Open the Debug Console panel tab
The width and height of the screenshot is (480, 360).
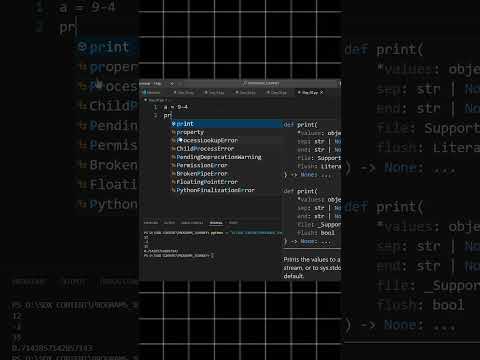[x=192, y=223]
